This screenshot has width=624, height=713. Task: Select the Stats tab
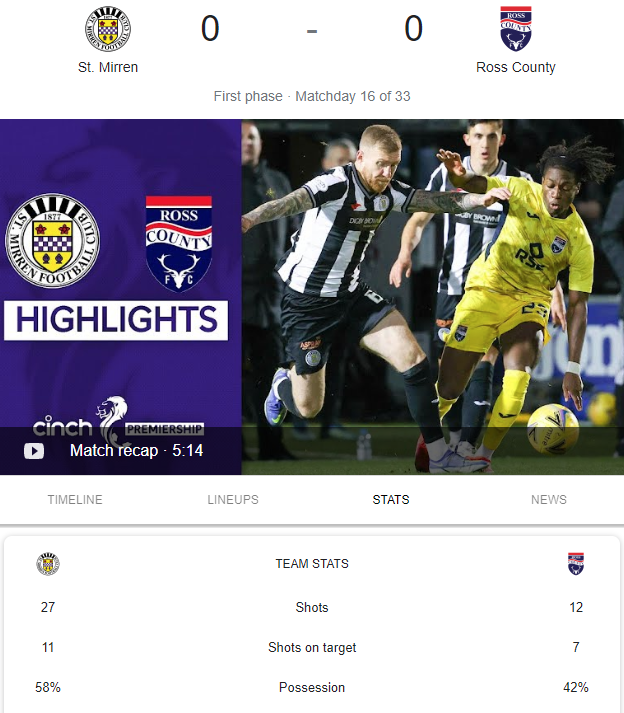[391, 499]
